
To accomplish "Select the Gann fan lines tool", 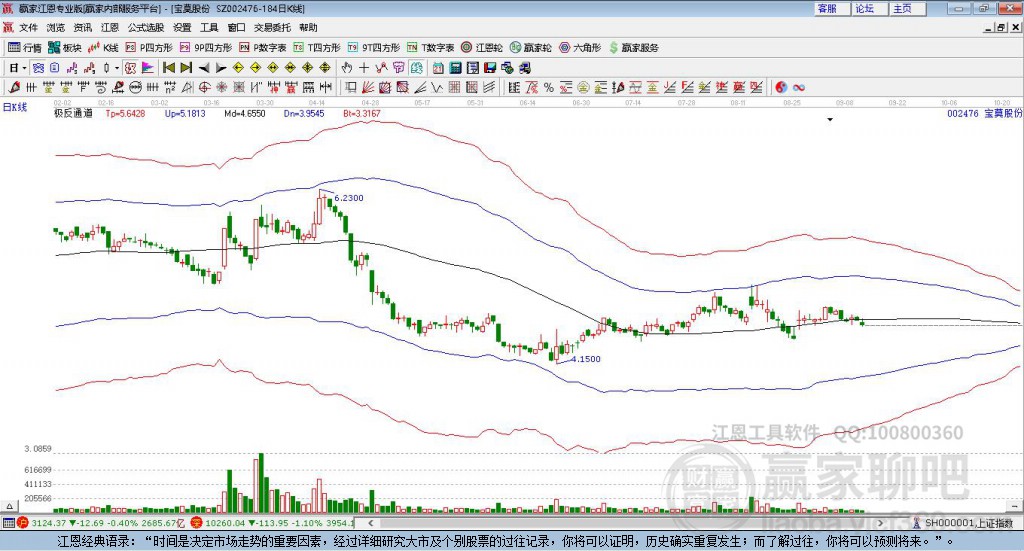I will [x=368, y=87].
